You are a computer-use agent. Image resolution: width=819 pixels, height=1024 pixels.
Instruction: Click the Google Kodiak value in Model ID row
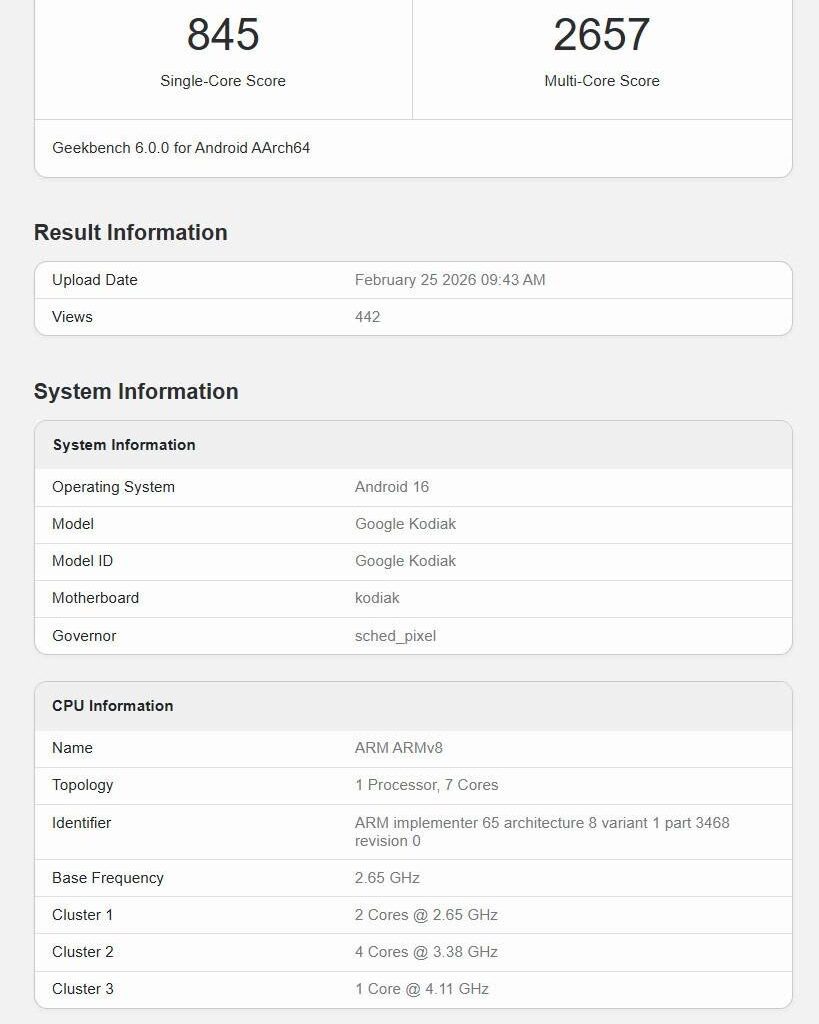(405, 561)
